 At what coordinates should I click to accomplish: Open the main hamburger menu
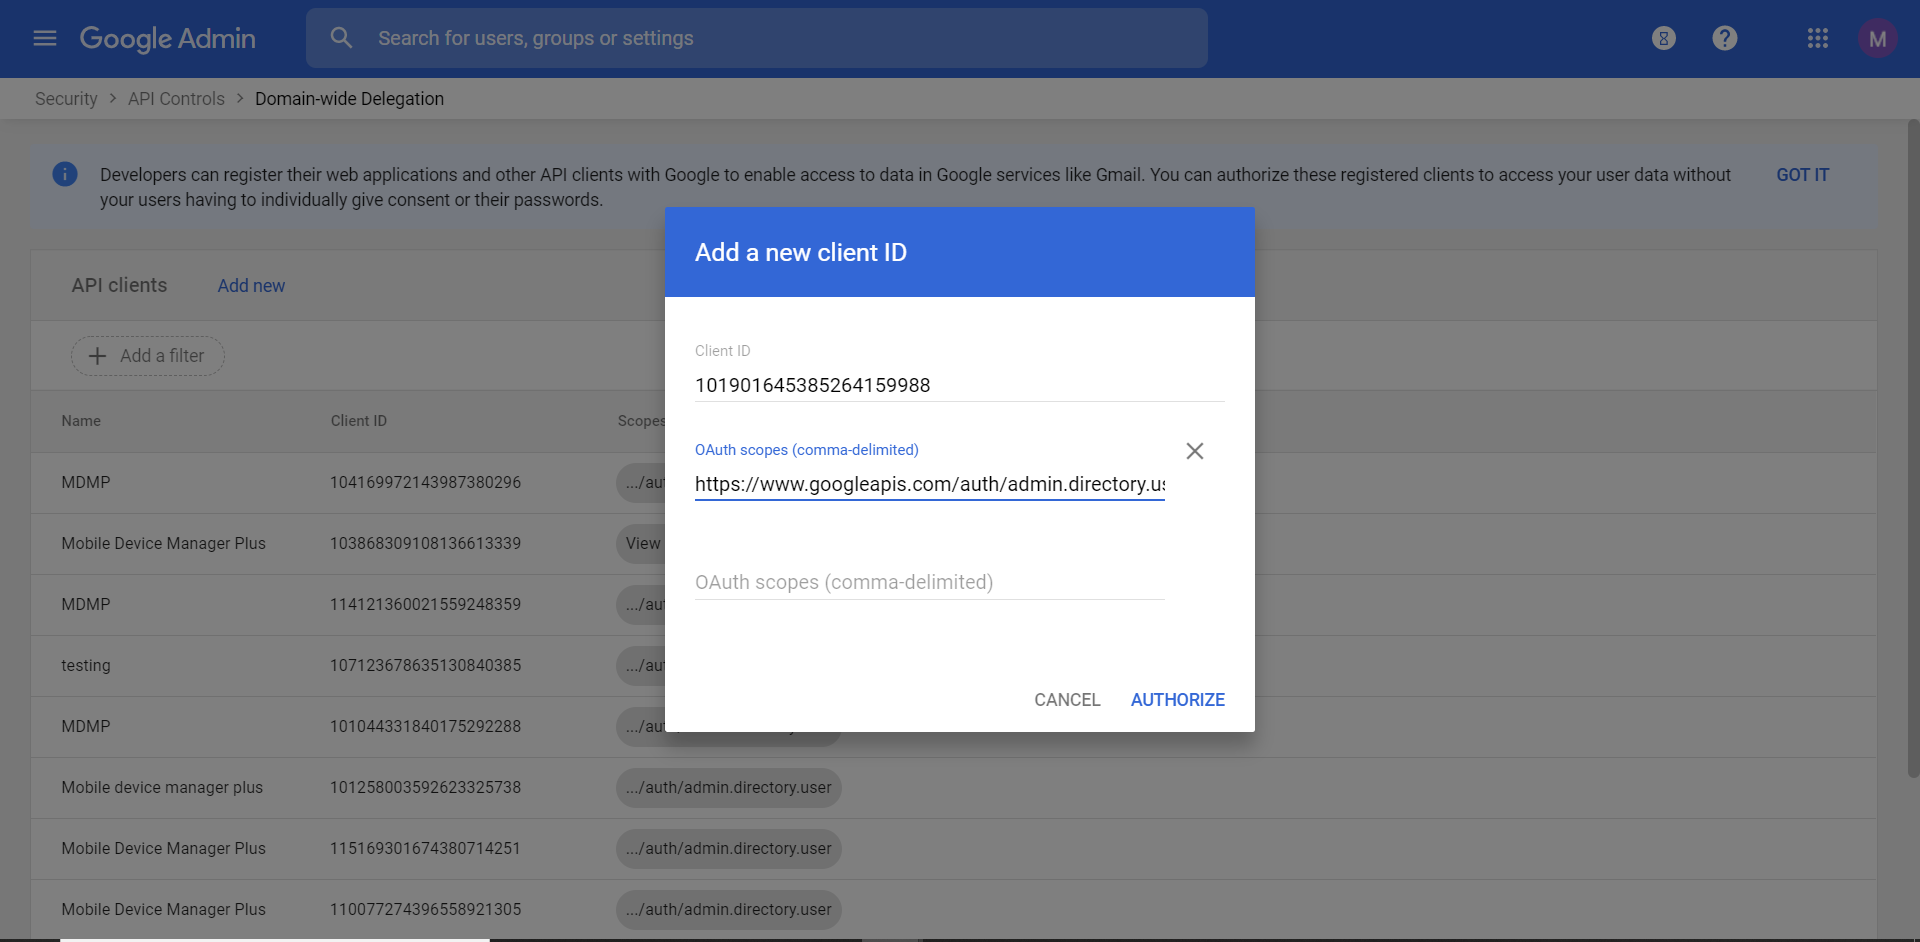coord(45,38)
